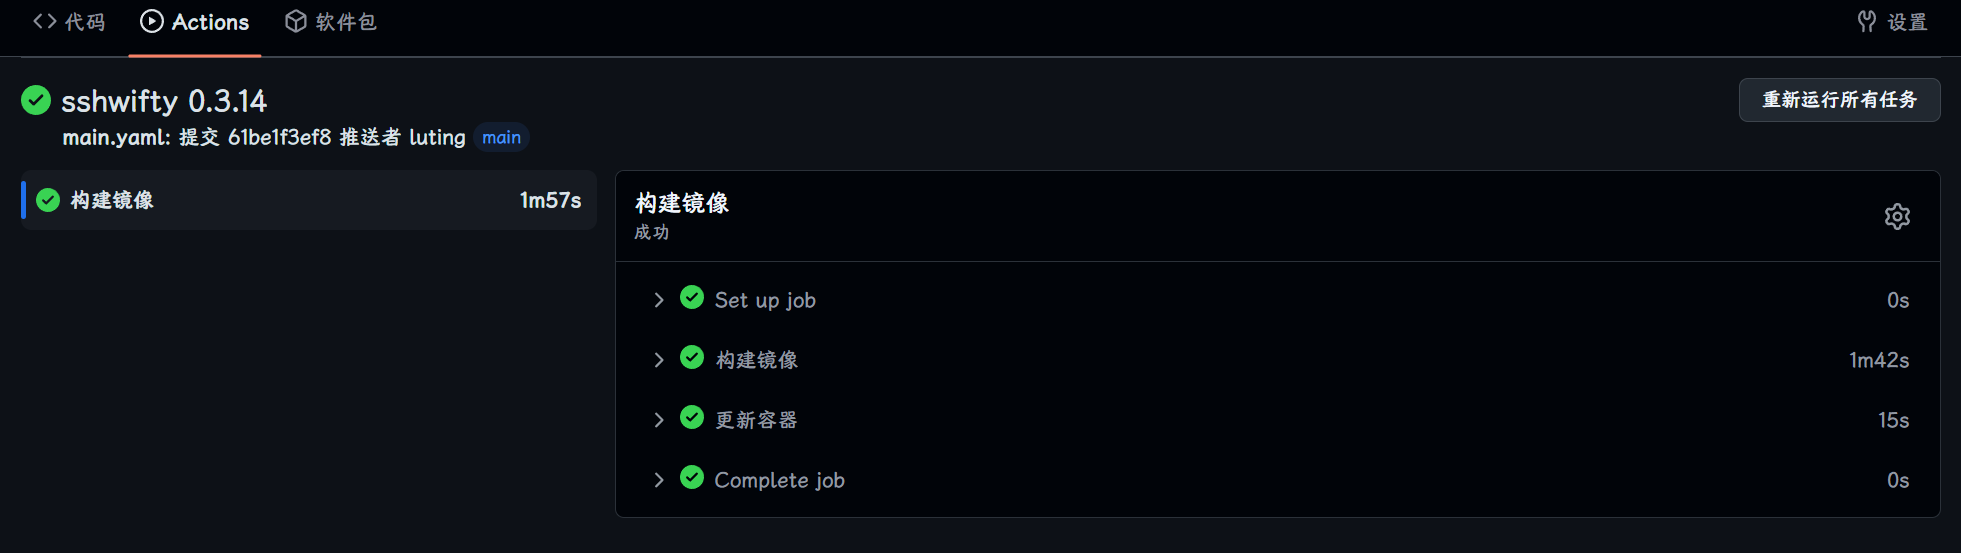Image resolution: width=1961 pixels, height=553 pixels.
Task: Open the 软件包 tab
Action: tap(345, 22)
